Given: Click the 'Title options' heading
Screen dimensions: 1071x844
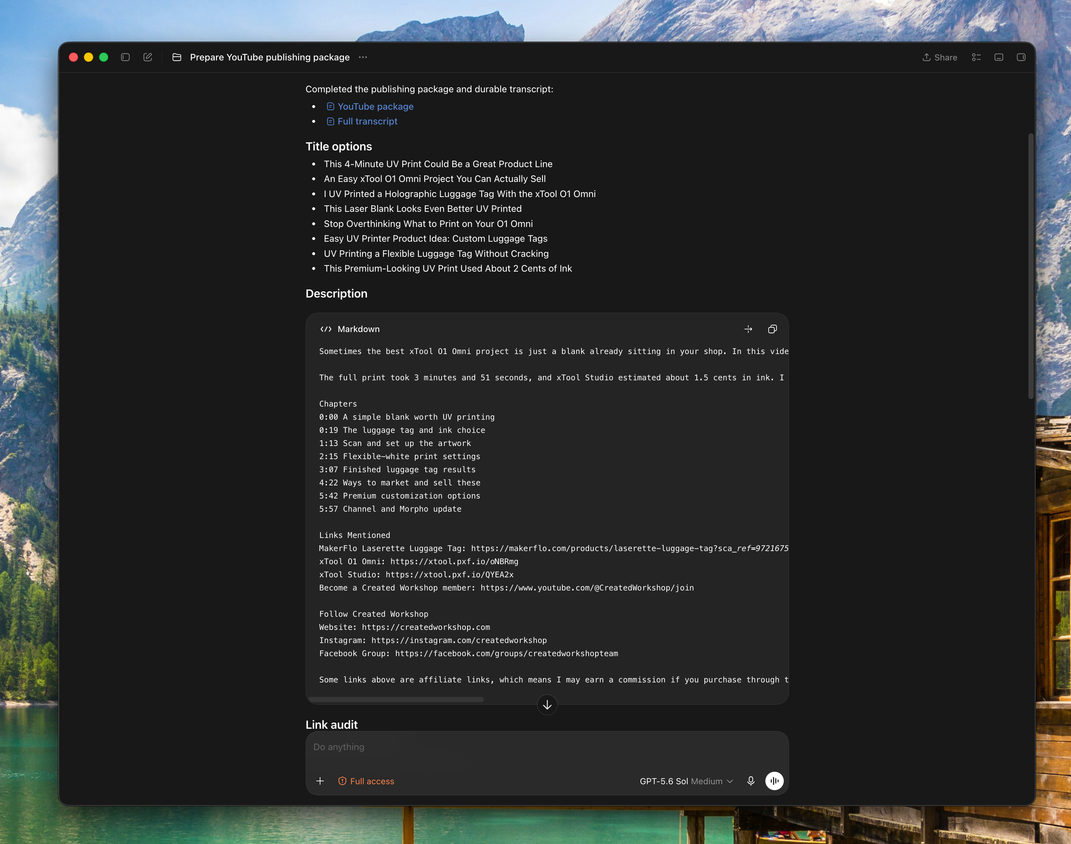Looking at the screenshot, I should click(339, 147).
